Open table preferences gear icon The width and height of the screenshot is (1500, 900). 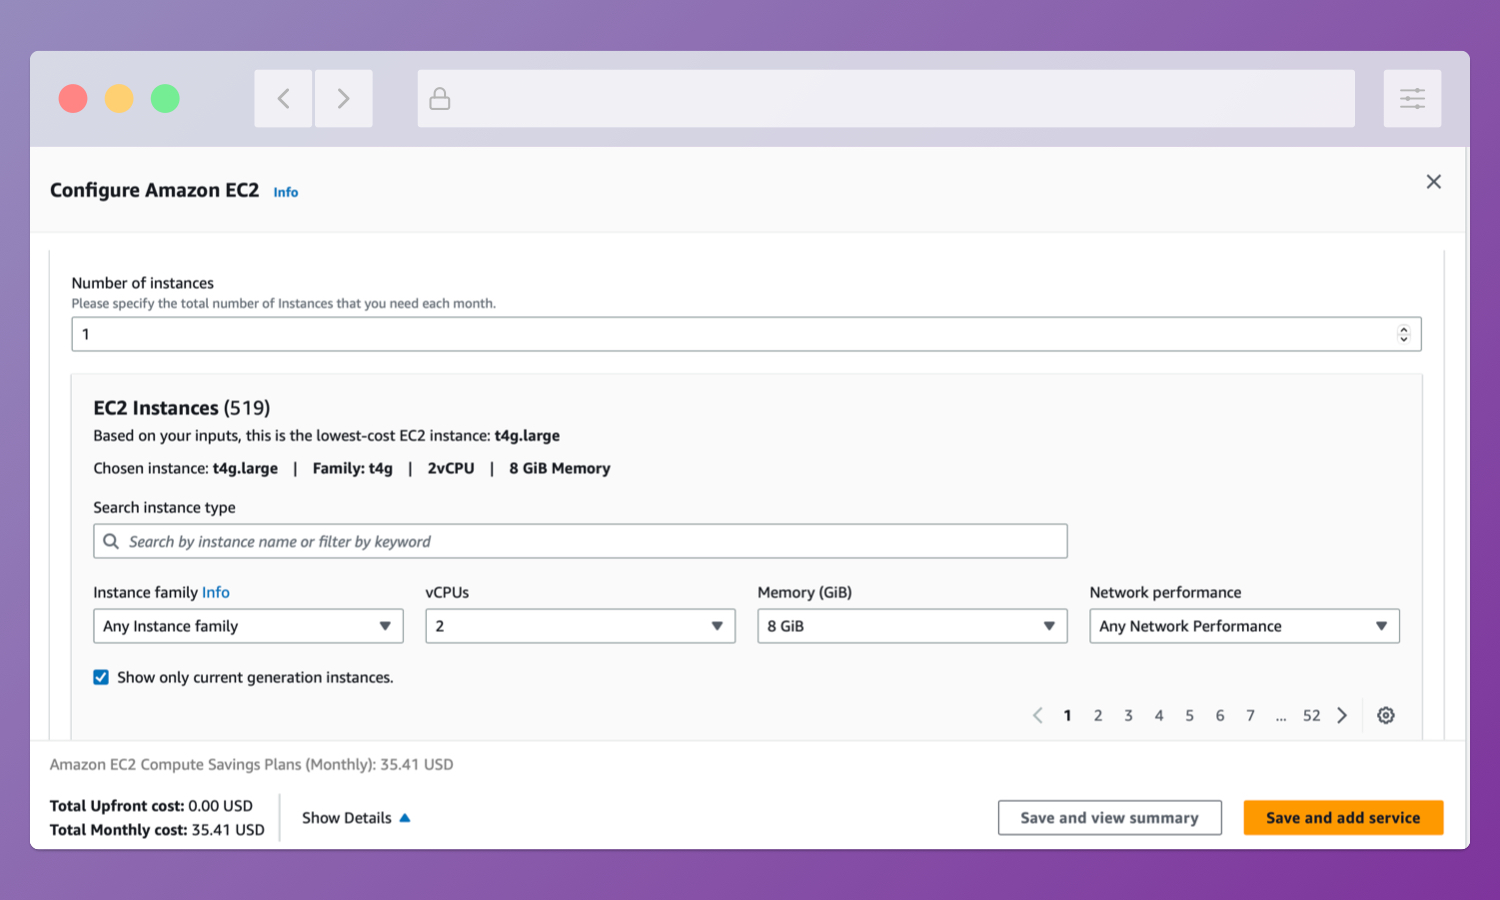[1385, 715]
